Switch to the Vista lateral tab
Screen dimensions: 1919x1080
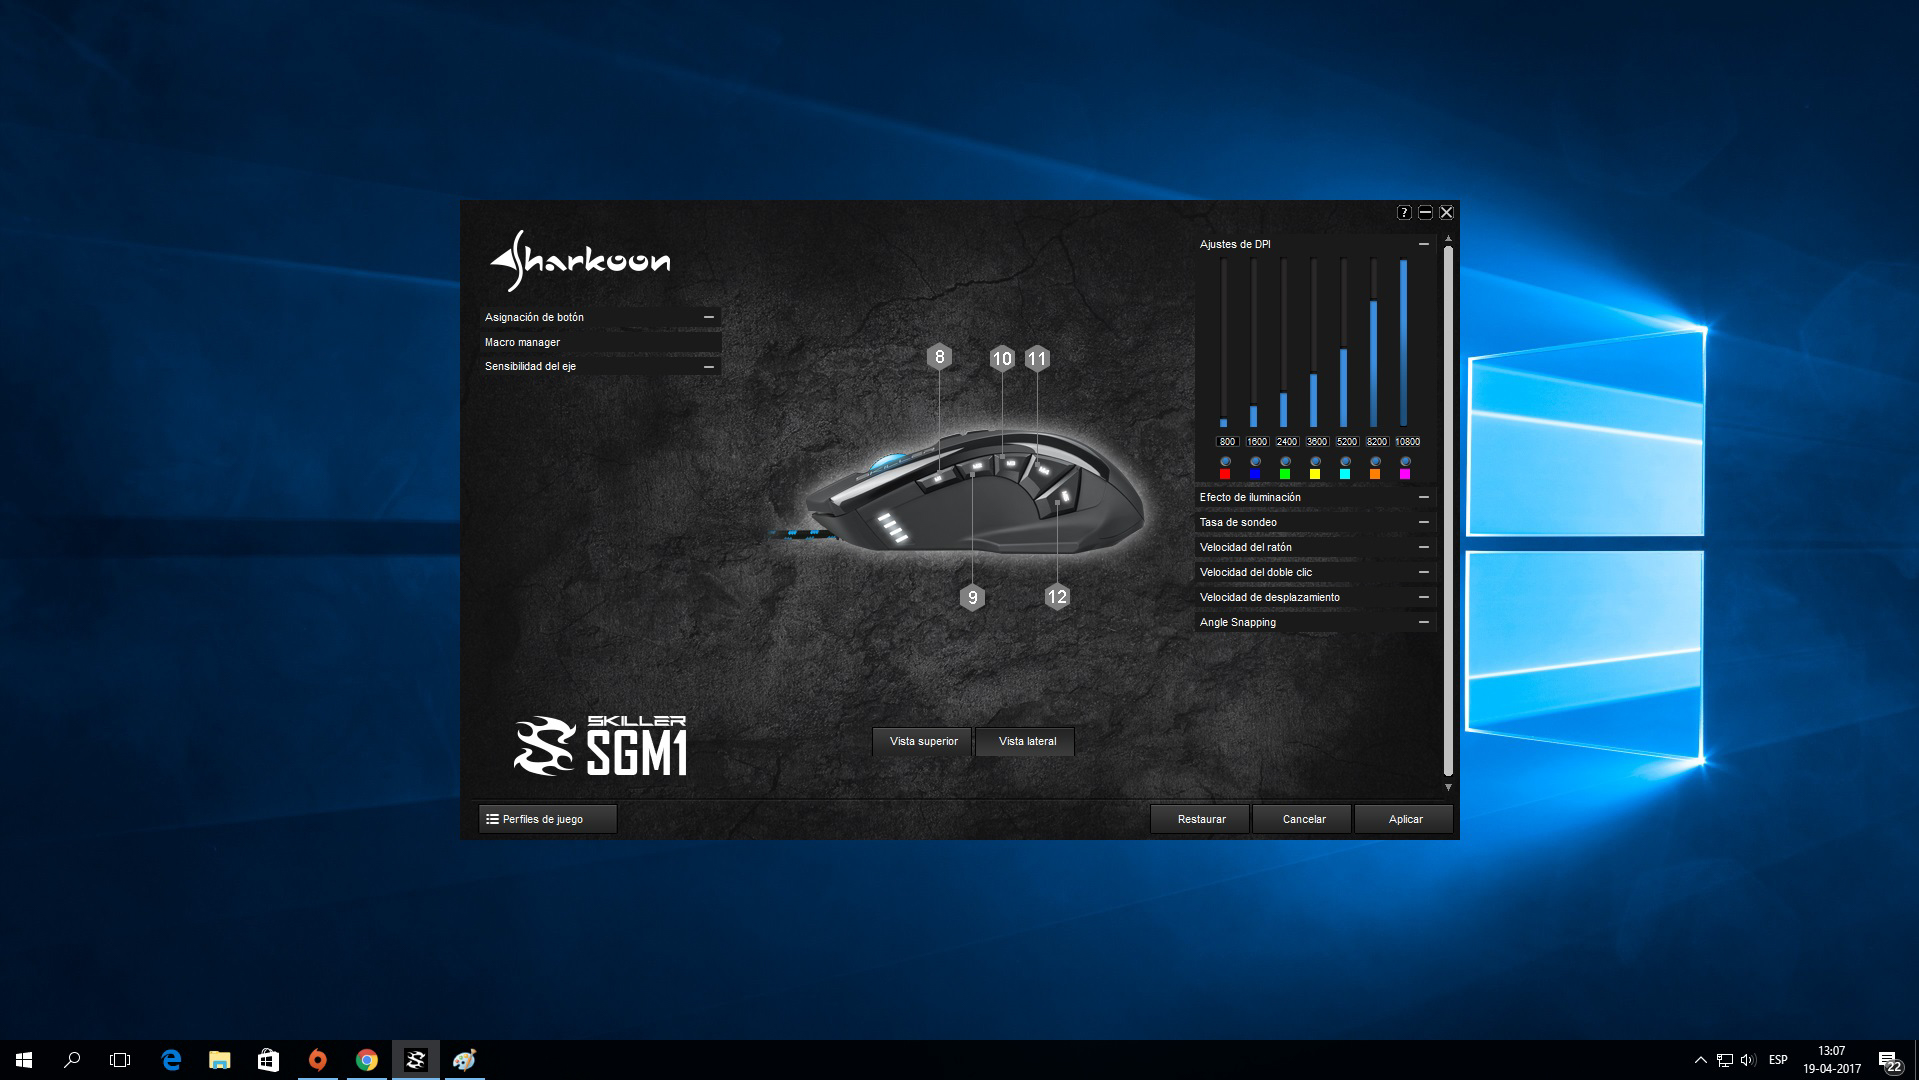(1026, 741)
